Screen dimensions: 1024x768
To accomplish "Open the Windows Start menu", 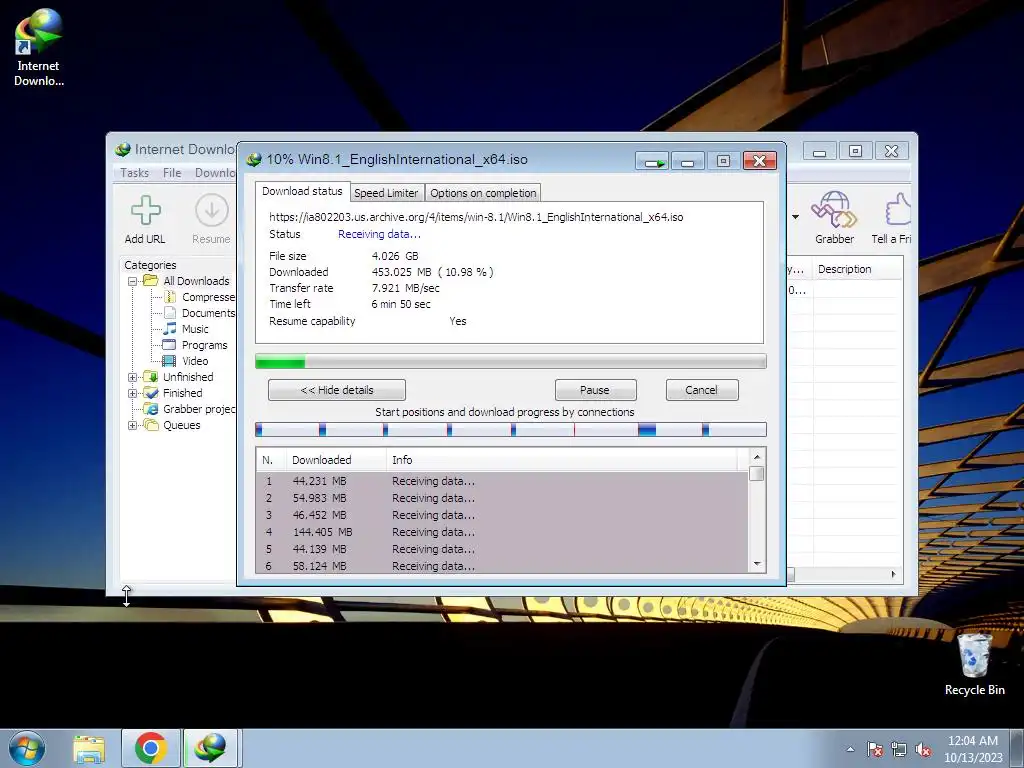I will [26, 748].
